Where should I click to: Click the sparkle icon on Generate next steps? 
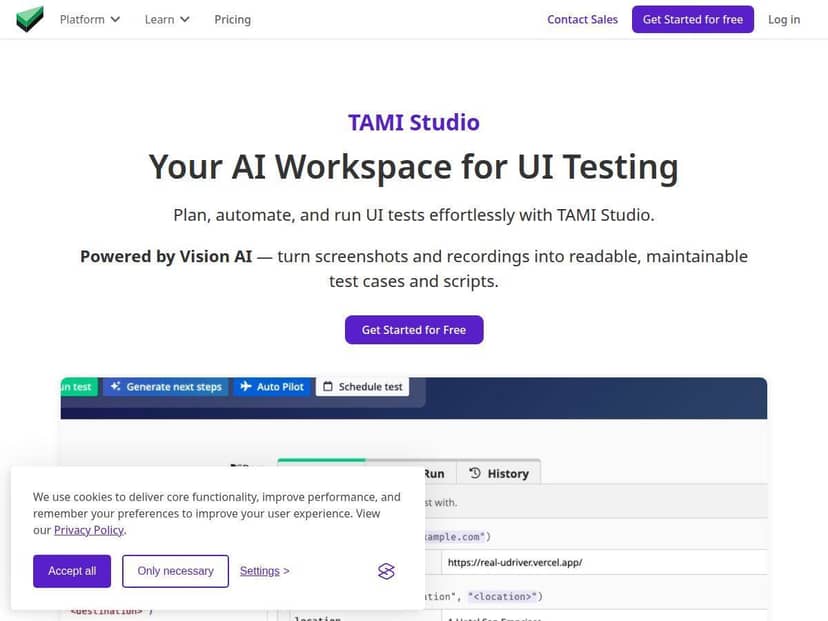click(116, 387)
